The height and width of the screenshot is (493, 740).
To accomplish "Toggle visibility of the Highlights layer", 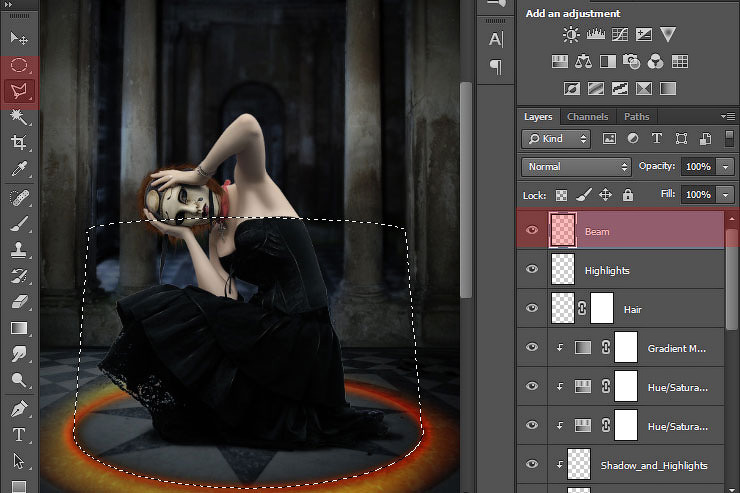I will coord(532,270).
